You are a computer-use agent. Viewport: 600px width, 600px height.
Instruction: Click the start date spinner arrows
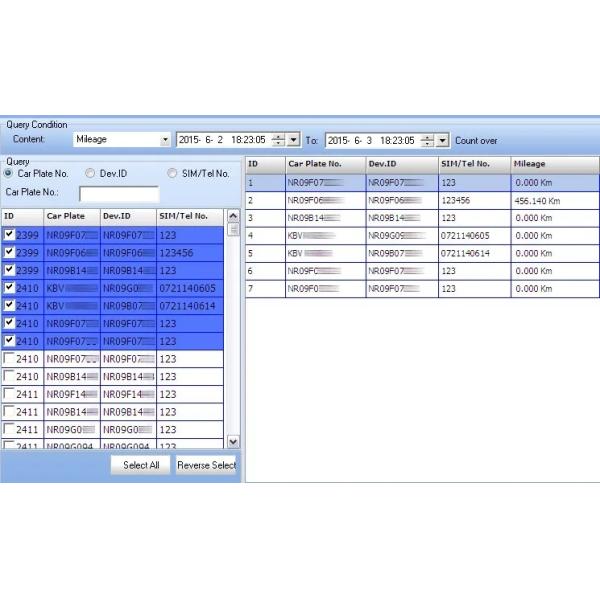[279, 140]
